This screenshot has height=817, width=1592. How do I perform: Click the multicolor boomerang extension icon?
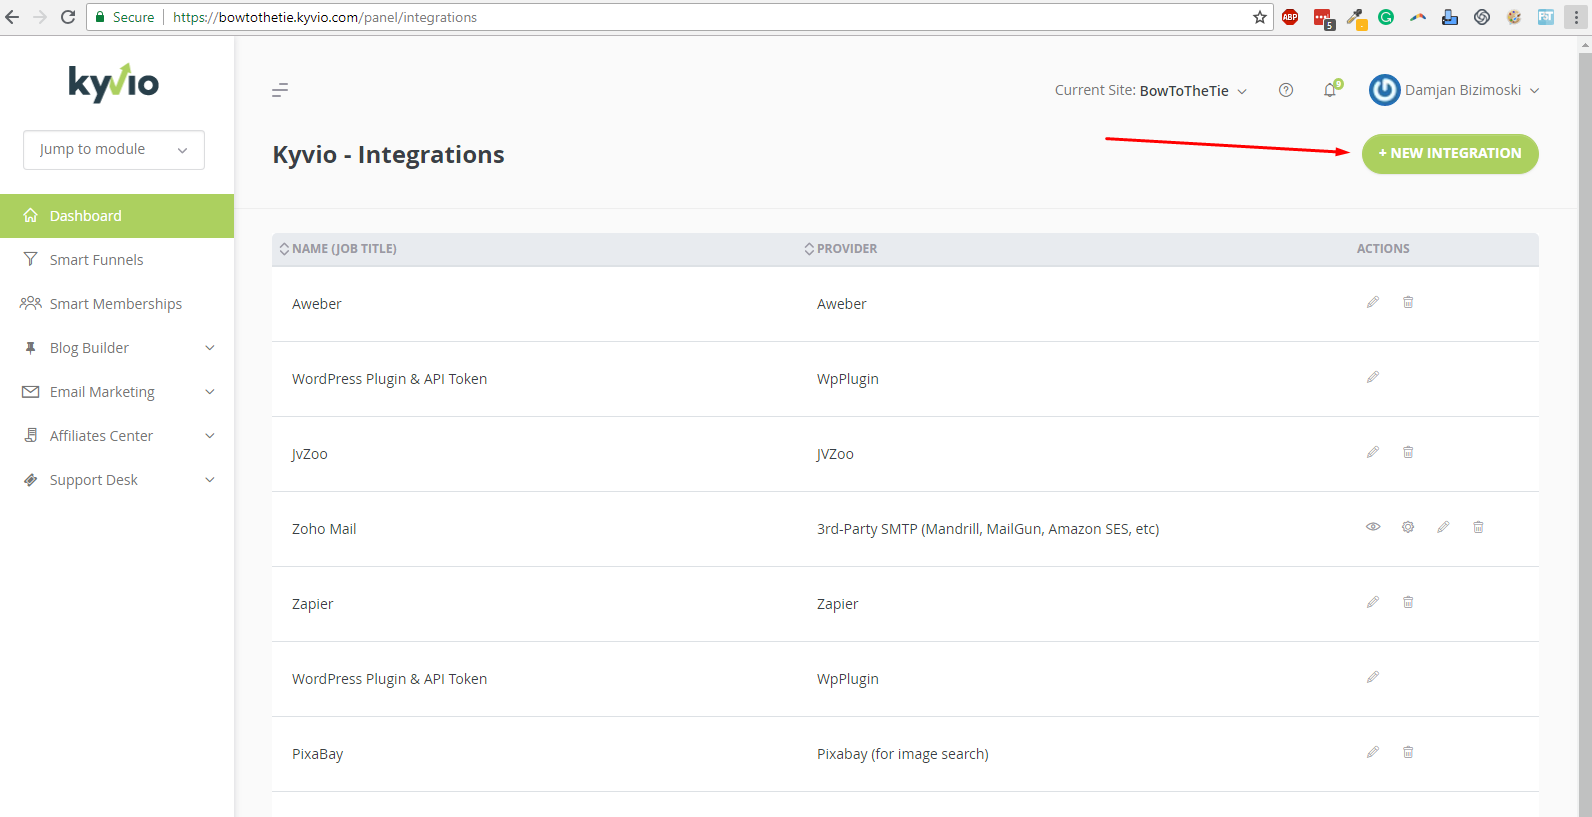[1418, 17]
